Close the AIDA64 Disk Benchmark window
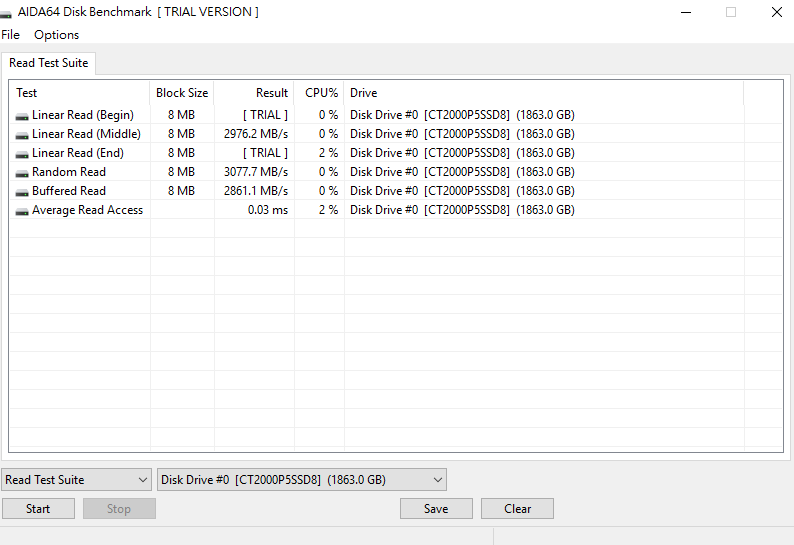Screen dimensions: 794x545 point(777,12)
